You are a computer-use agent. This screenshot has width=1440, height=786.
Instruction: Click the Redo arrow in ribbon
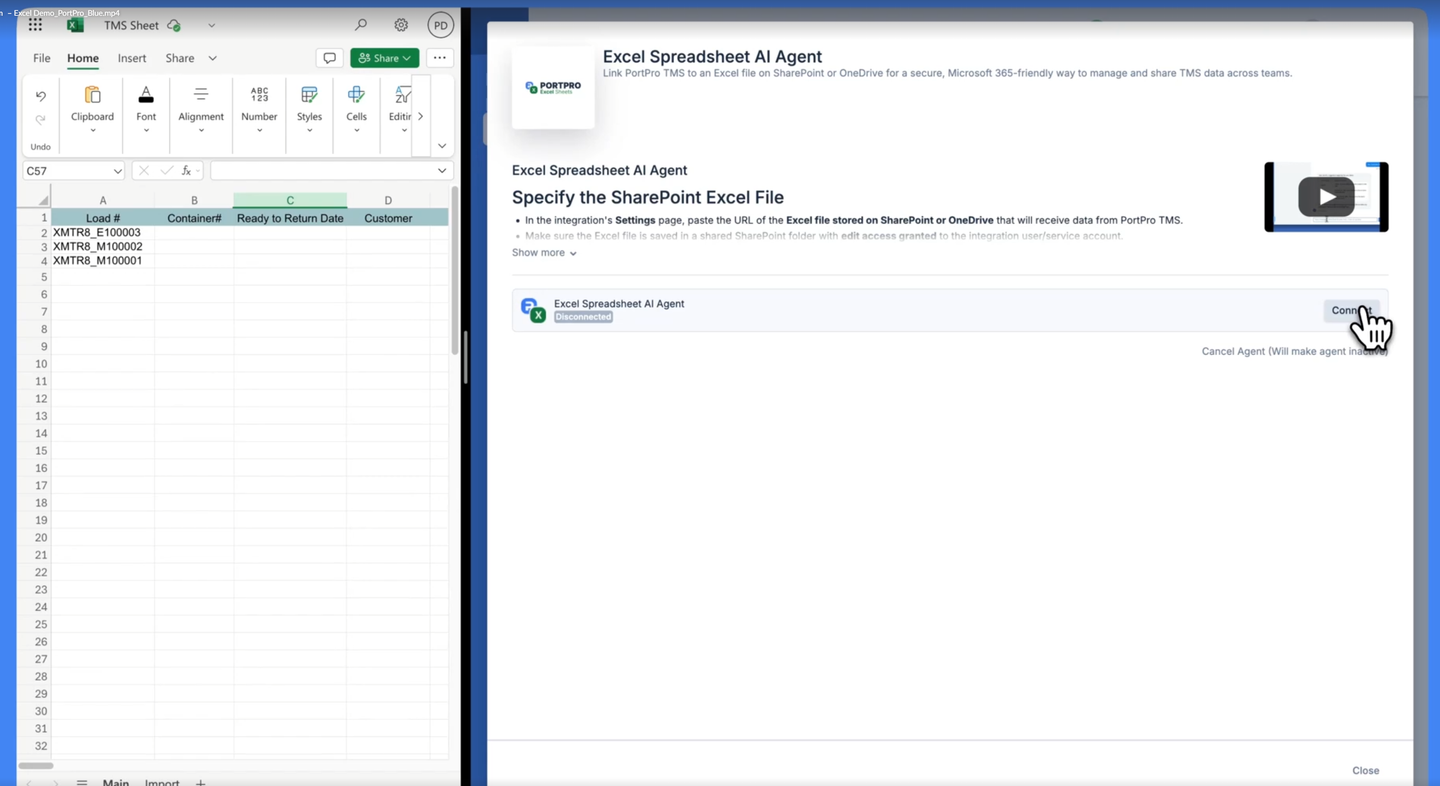[x=40, y=119]
